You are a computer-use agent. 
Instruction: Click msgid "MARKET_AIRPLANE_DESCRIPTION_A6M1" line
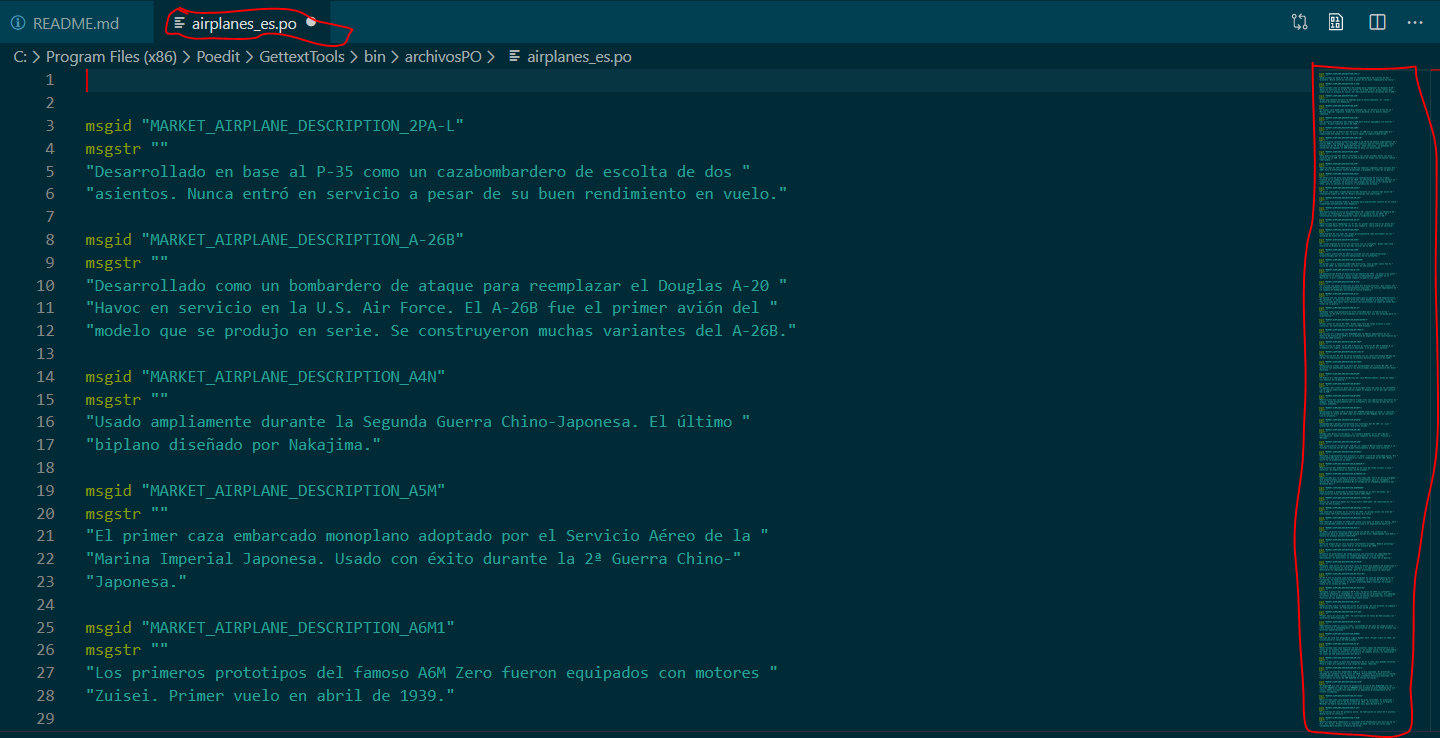click(270, 628)
